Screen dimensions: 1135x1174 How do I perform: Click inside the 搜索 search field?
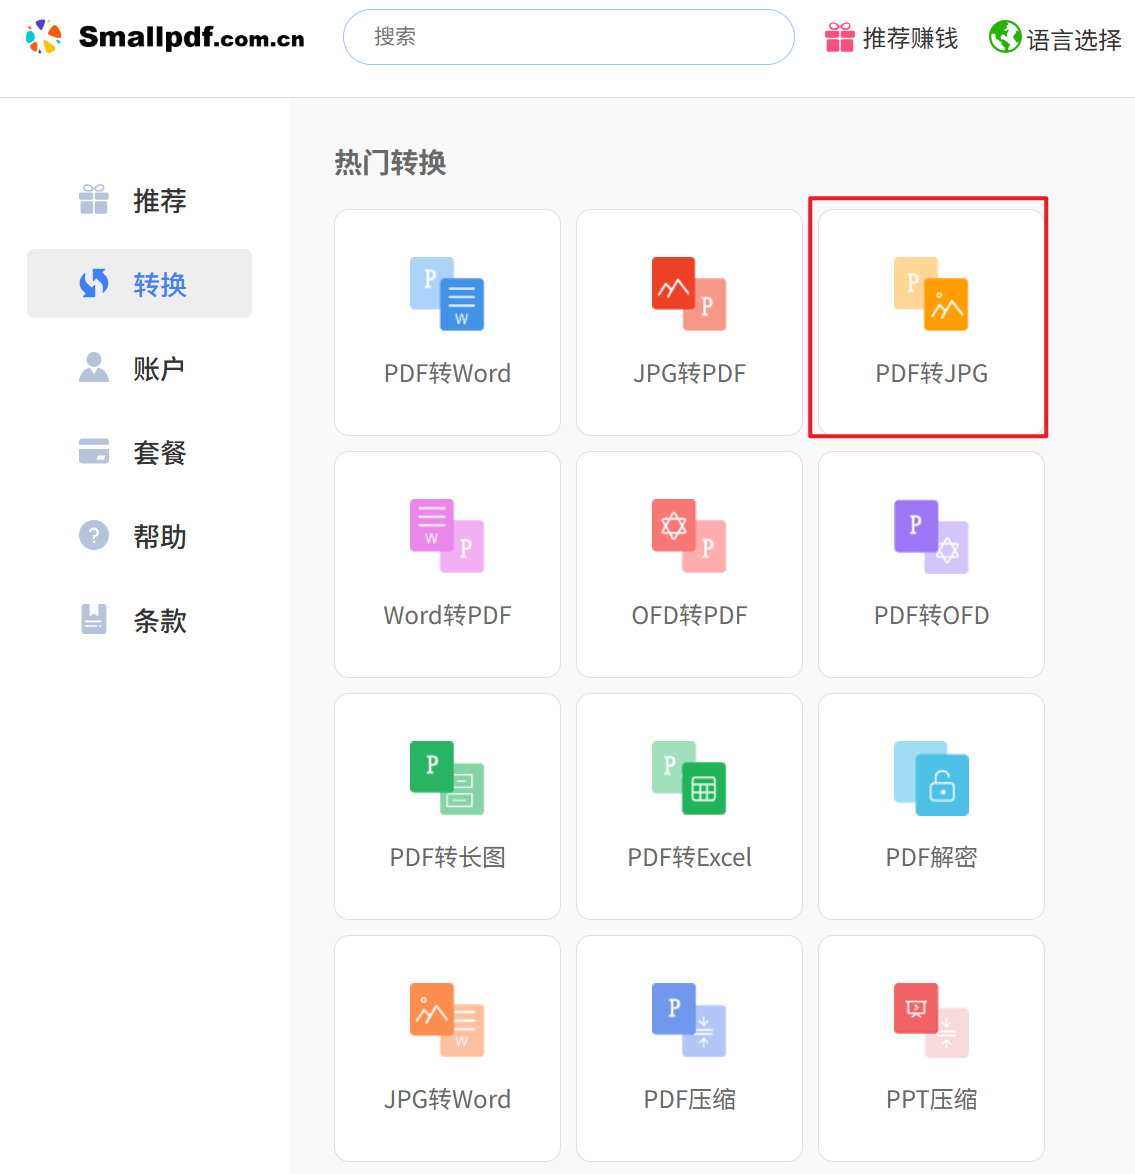tap(568, 37)
